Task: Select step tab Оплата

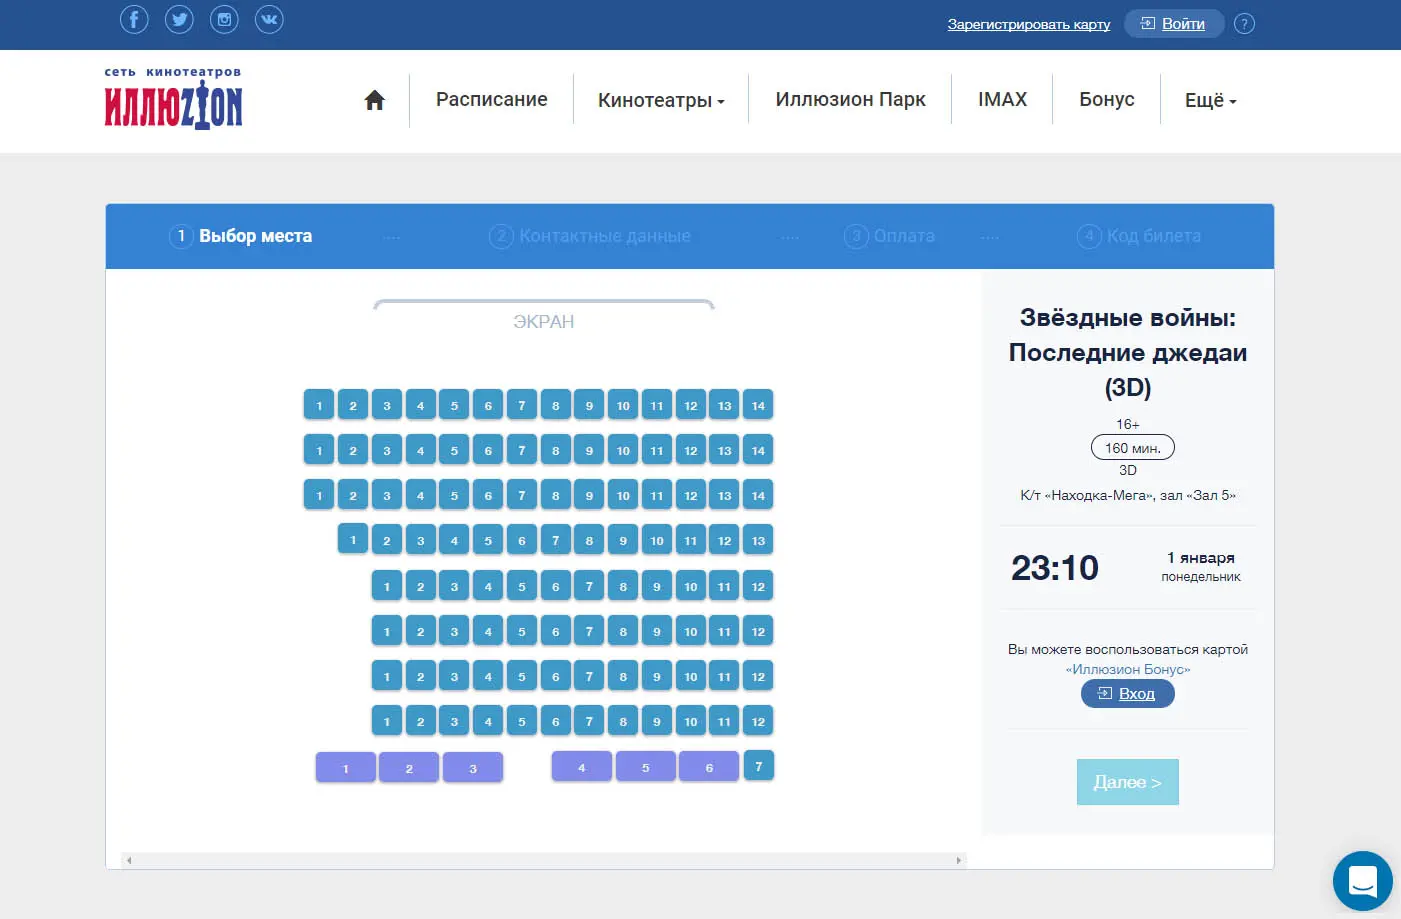Action: point(890,236)
